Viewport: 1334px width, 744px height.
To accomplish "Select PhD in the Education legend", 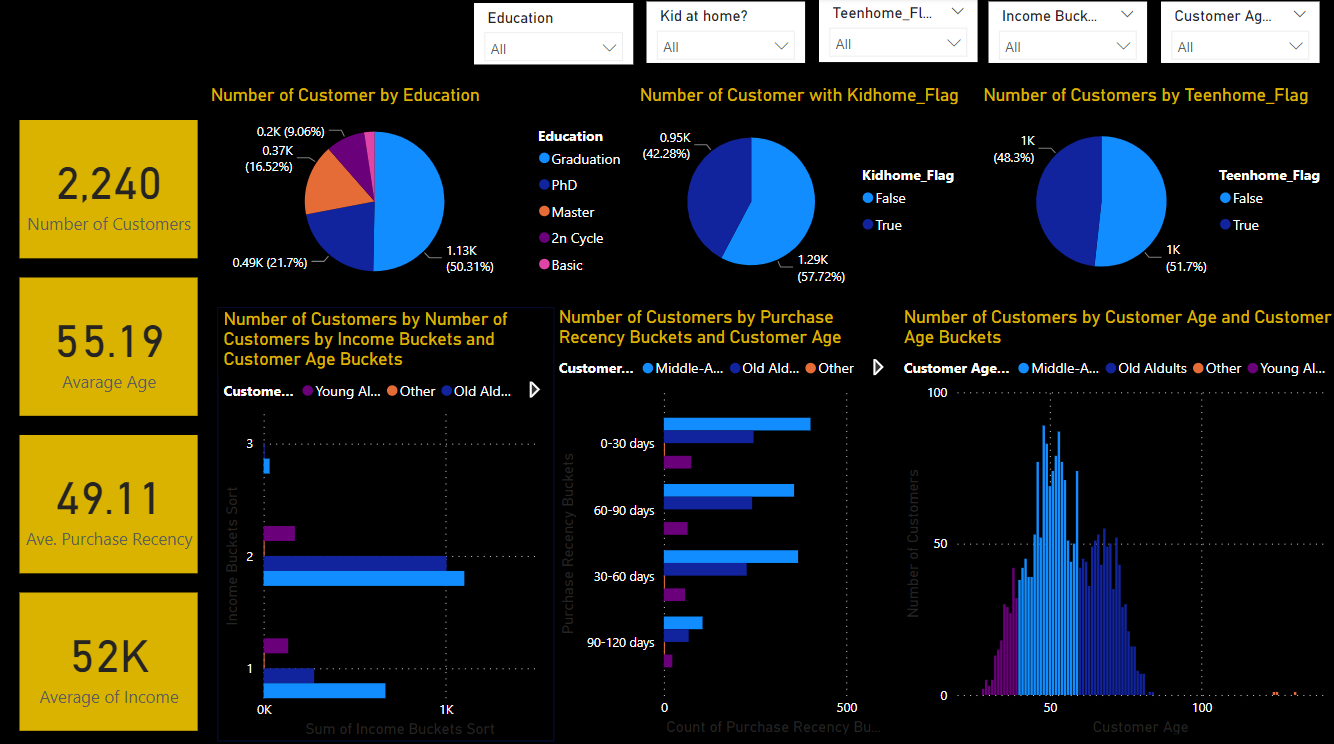I will [x=557, y=185].
